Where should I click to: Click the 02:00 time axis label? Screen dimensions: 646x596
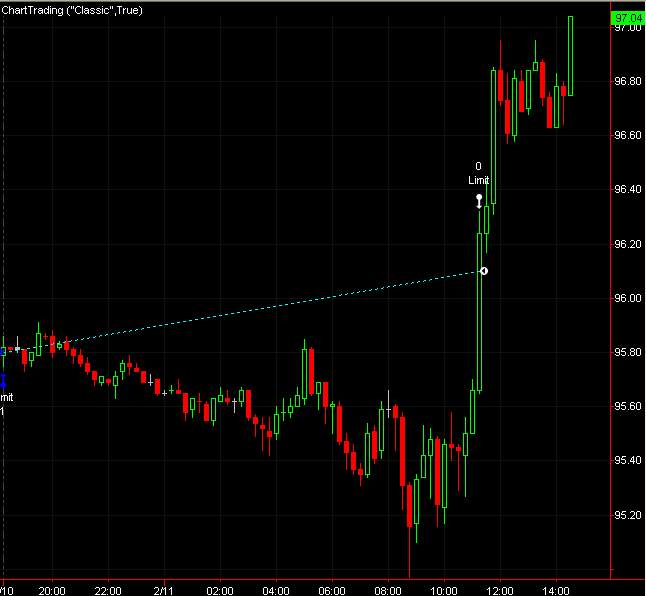pos(220,591)
